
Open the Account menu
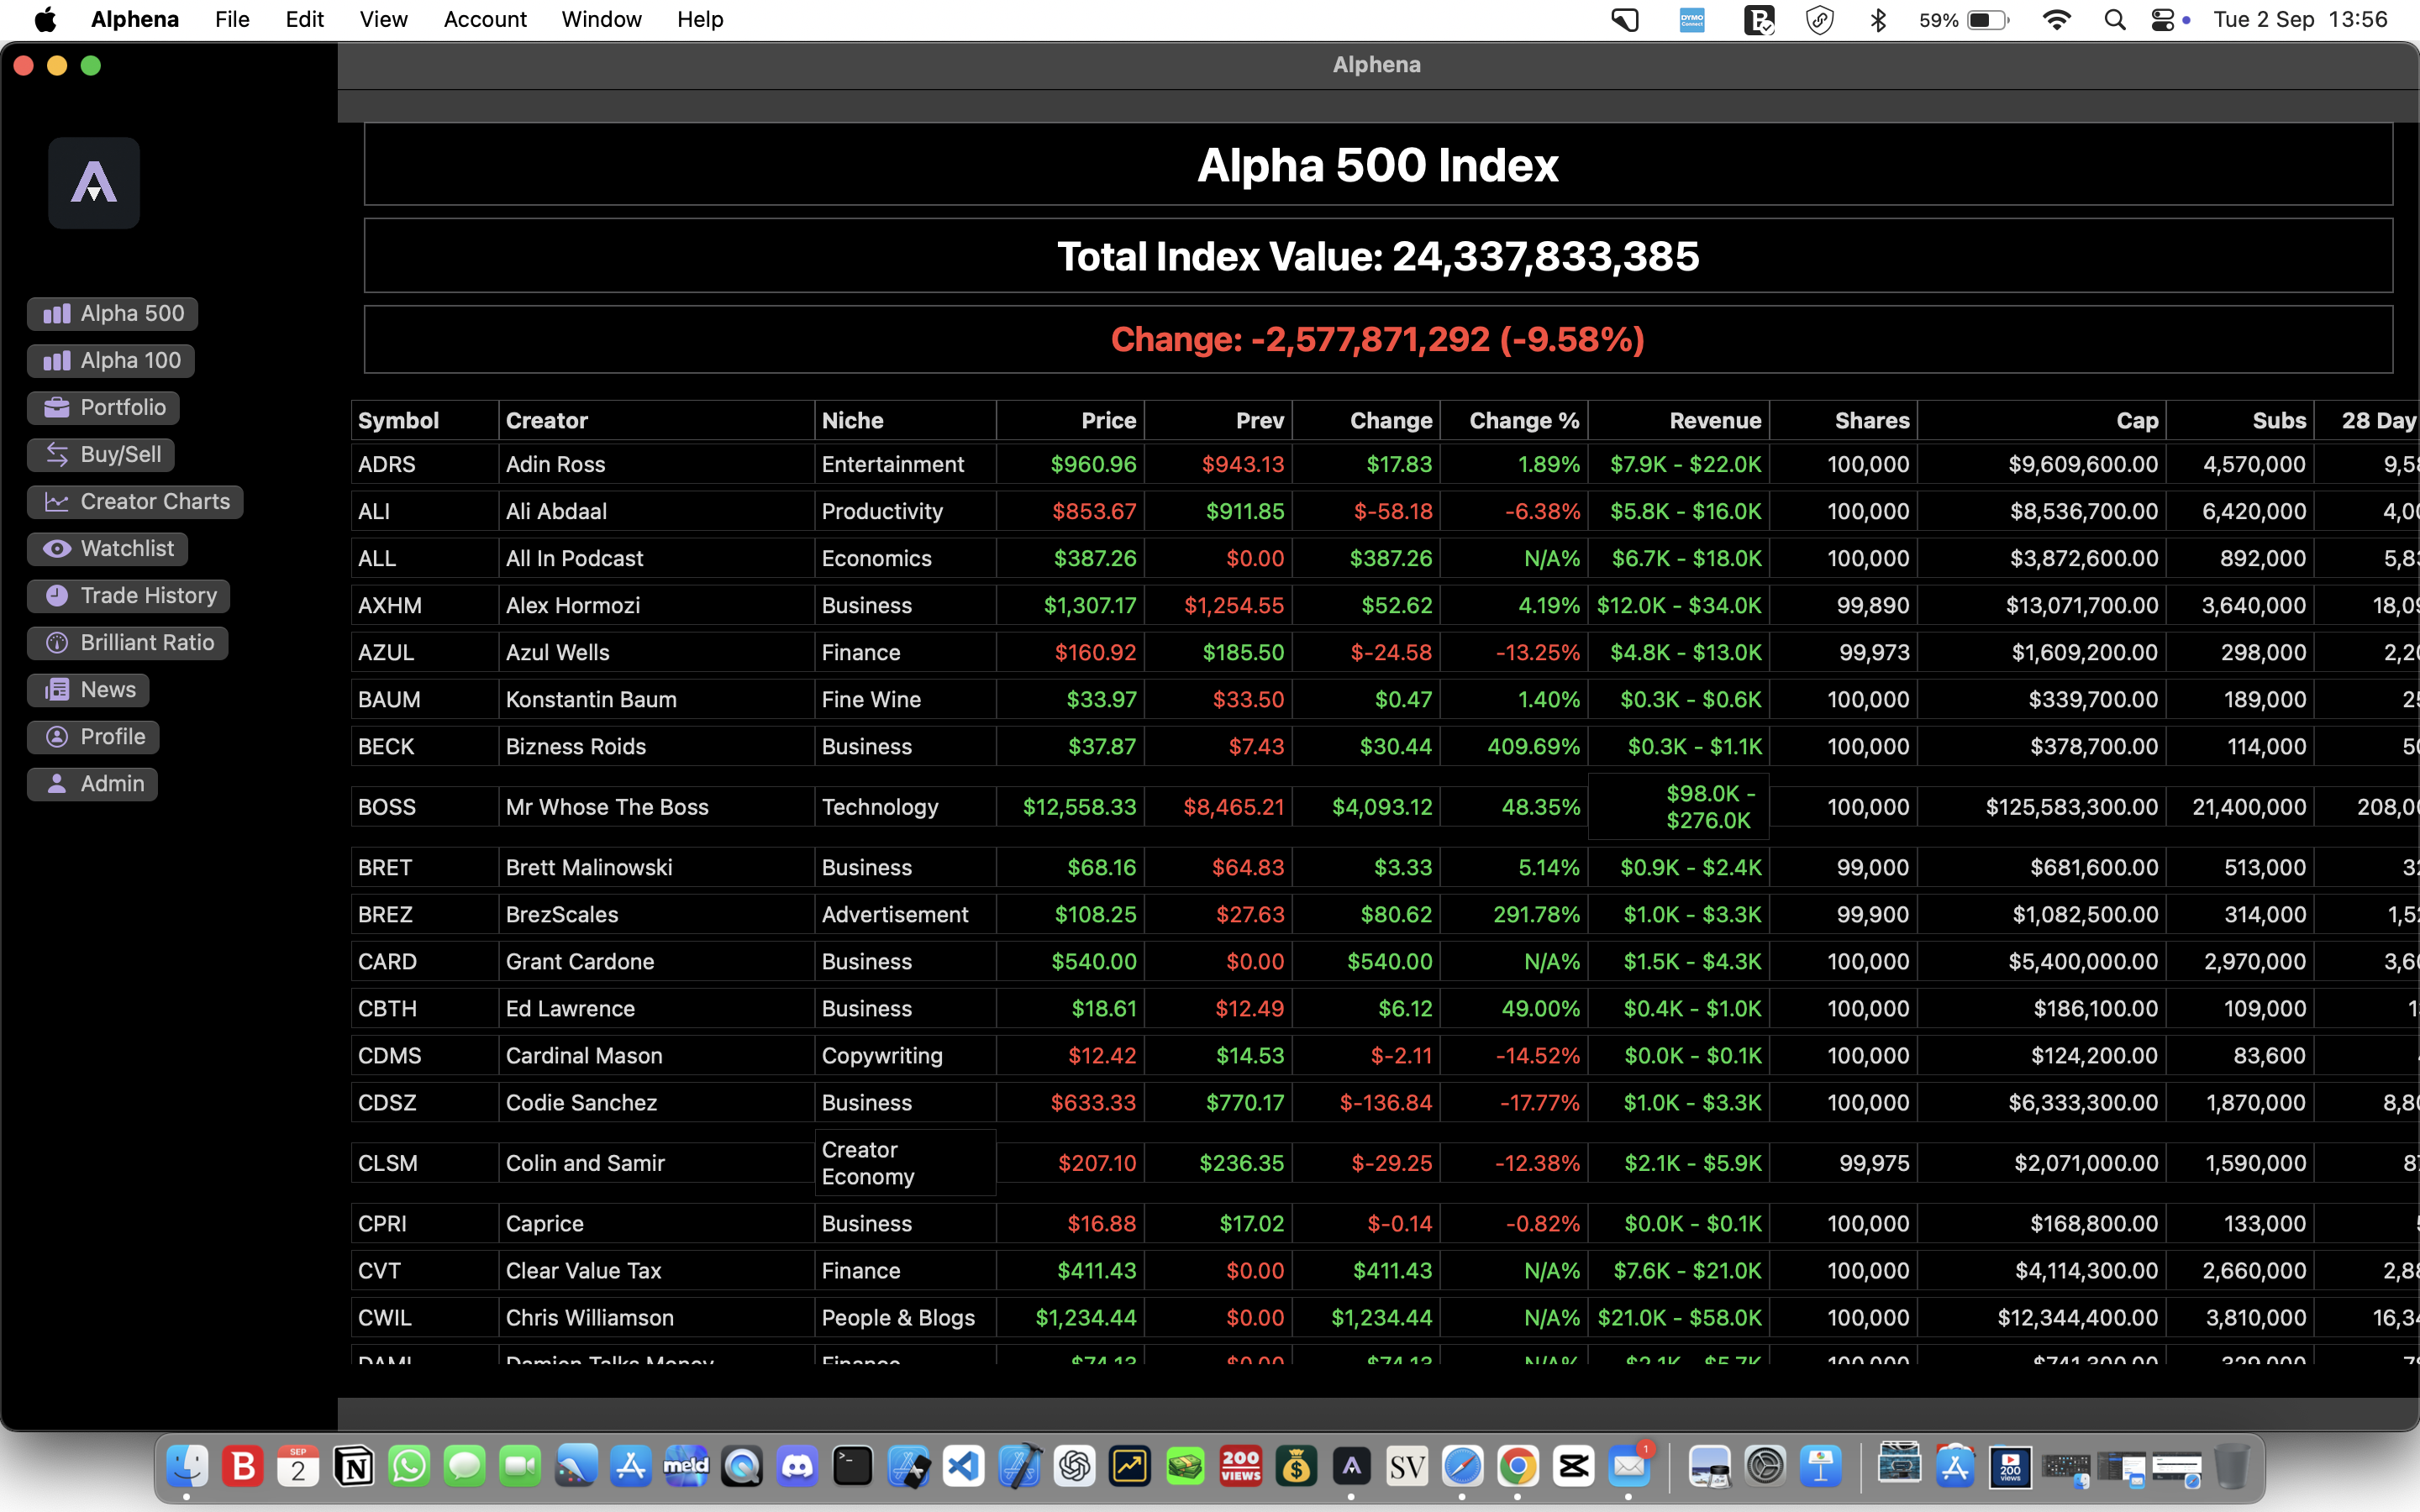pyautogui.click(x=485, y=20)
